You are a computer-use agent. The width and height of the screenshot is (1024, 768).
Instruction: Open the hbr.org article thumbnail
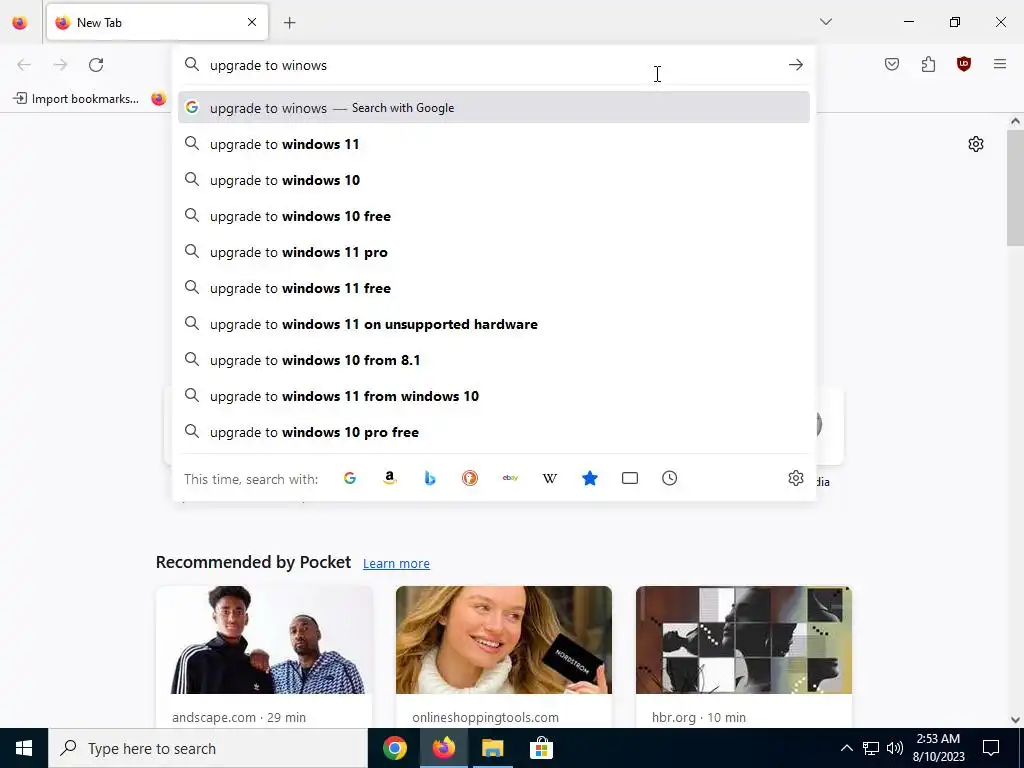tap(744, 640)
